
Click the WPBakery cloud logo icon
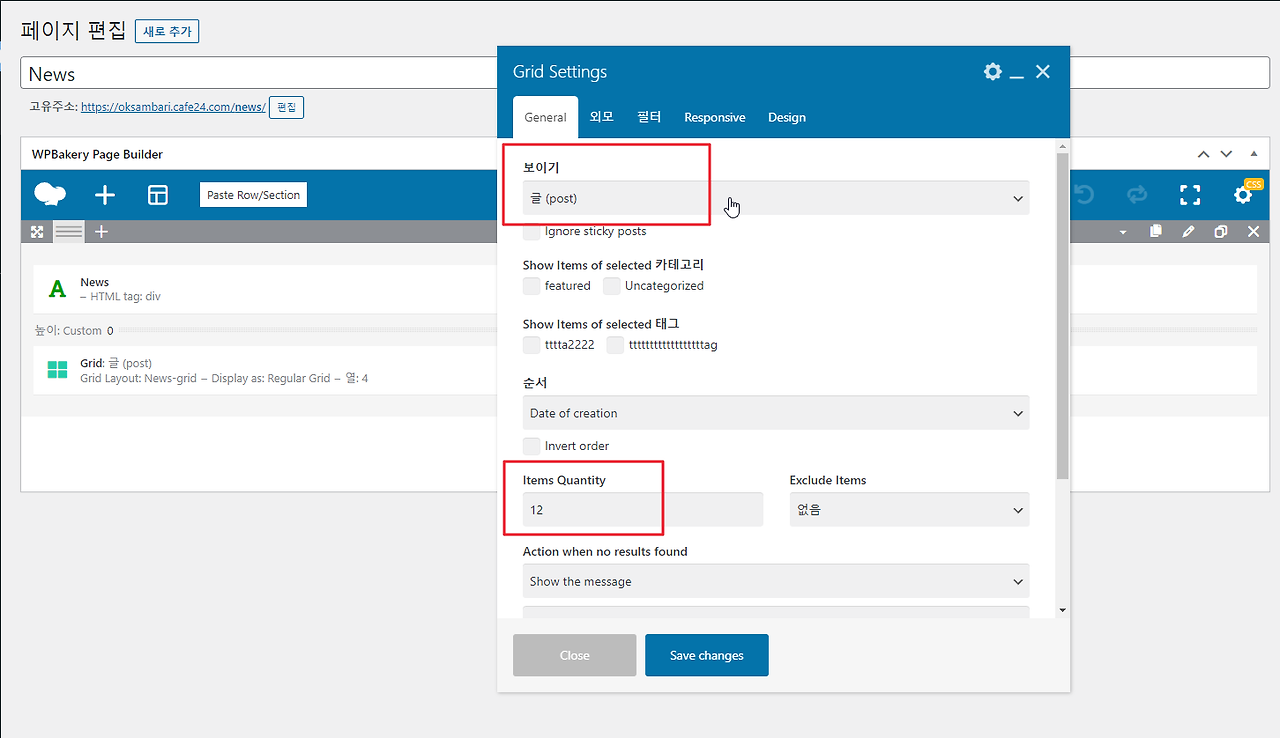point(50,194)
